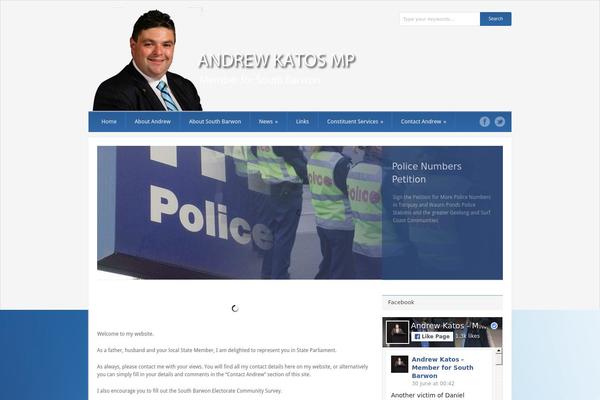Viewport: 600px width, 400px height.
Task: Click the verified badge on Facebook widget
Action: tap(494, 326)
